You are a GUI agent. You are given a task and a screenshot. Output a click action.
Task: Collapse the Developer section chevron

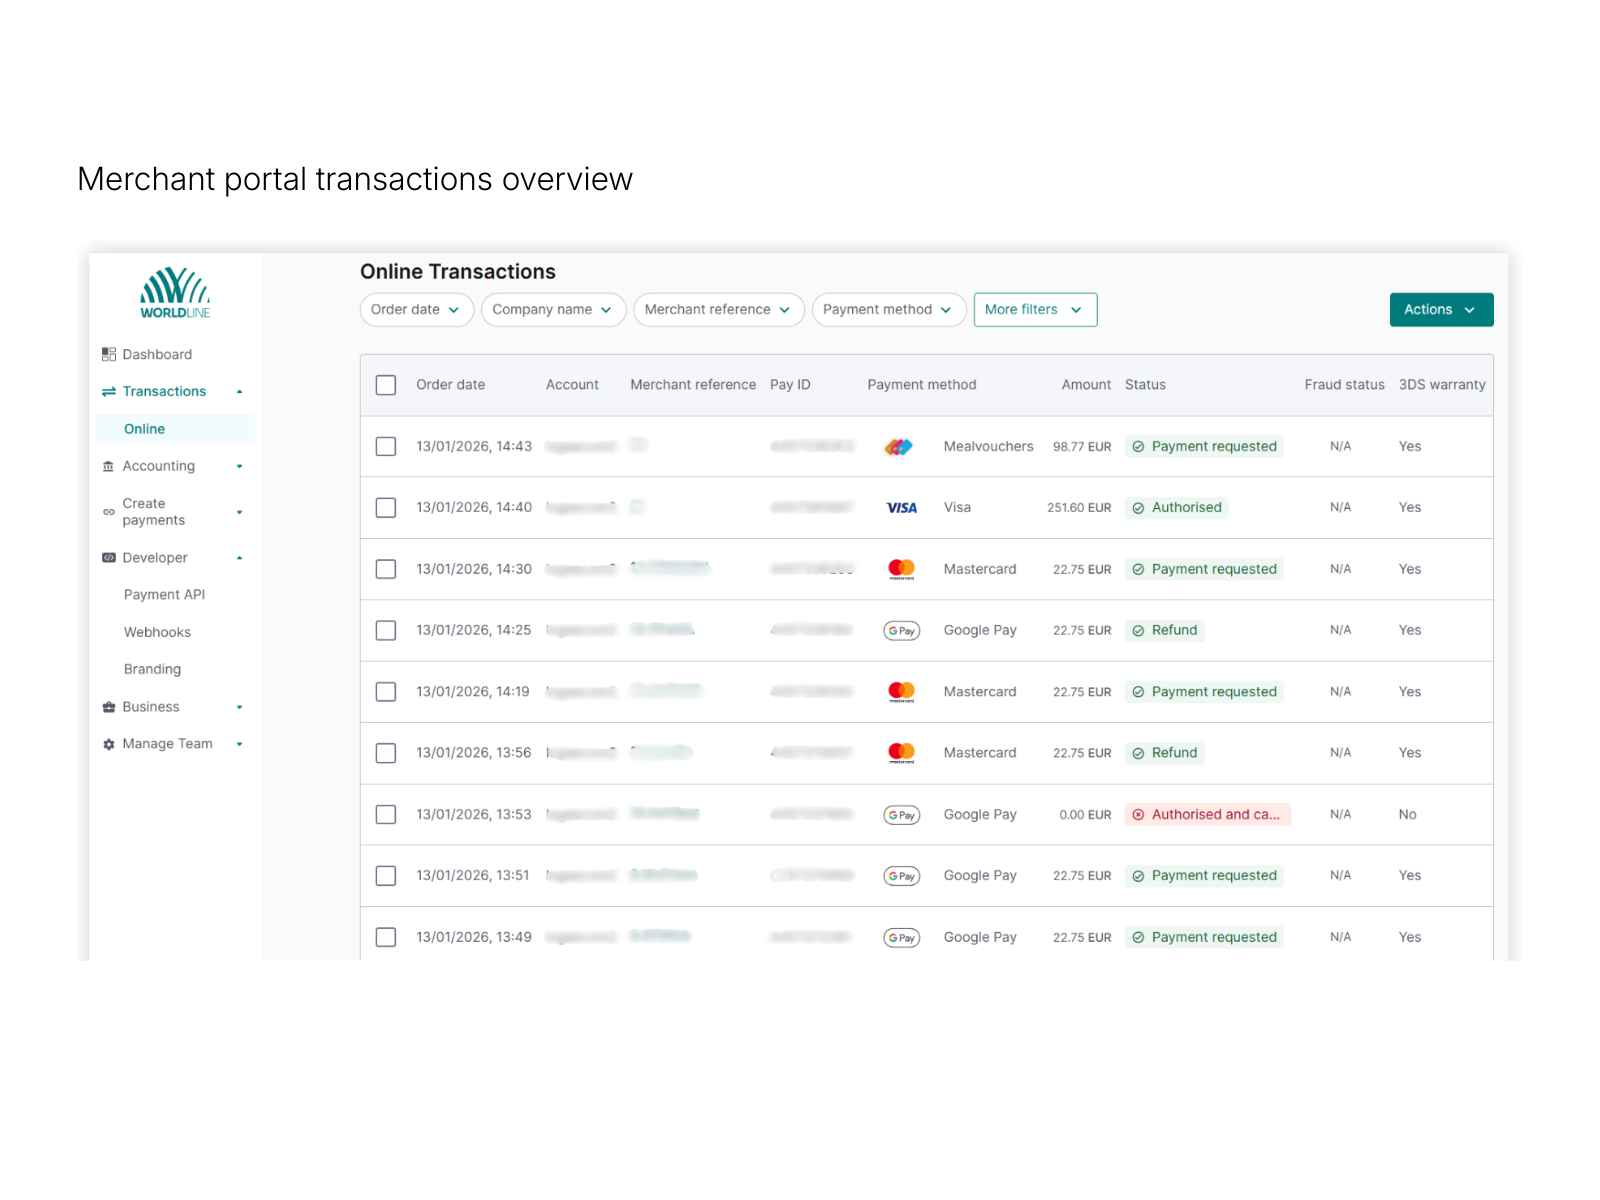pyautogui.click(x=239, y=557)
